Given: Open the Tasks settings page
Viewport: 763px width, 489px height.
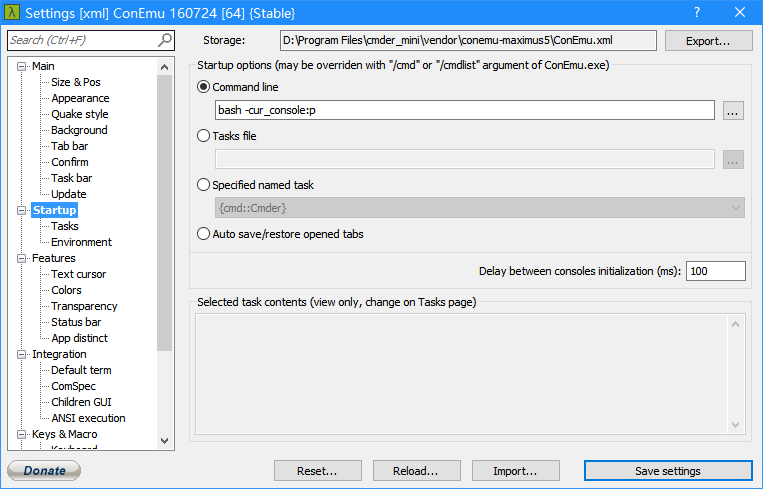Looking at the screenshot, I should point(65,226).
